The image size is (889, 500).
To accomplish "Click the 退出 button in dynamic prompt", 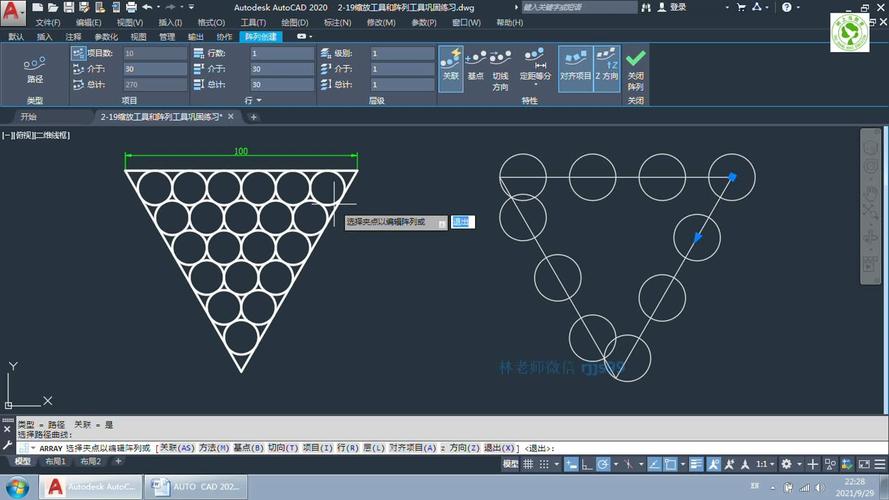I will (x=463, y=222).
